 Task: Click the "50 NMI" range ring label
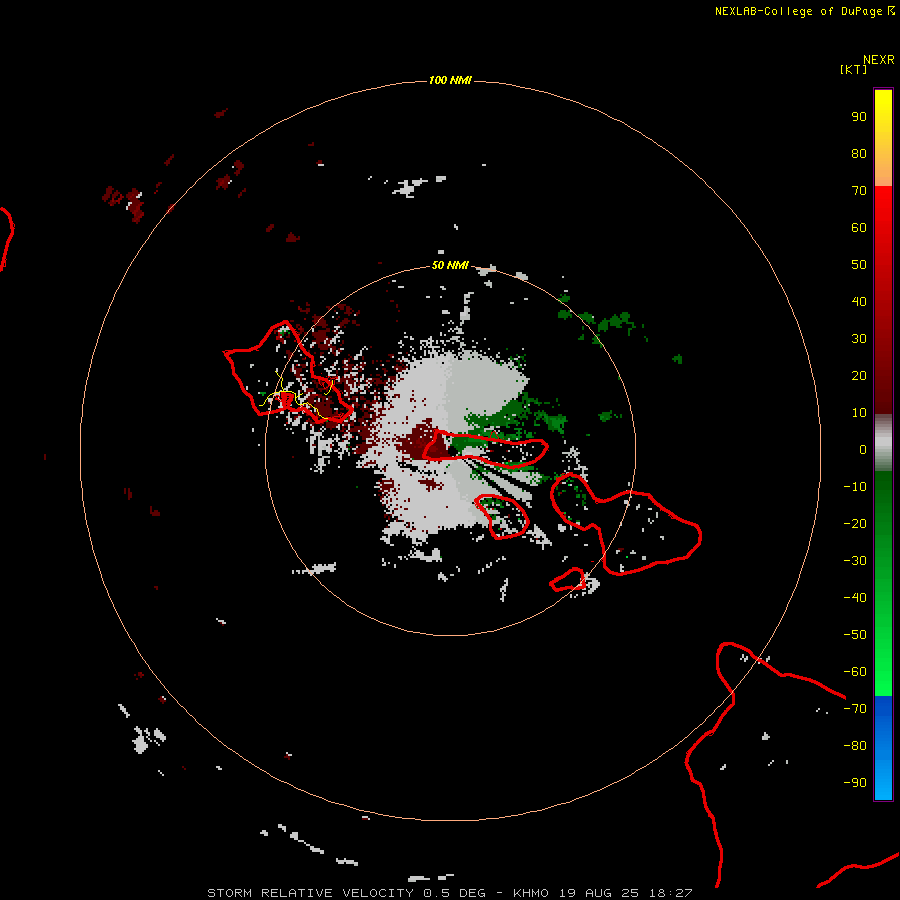450,265
